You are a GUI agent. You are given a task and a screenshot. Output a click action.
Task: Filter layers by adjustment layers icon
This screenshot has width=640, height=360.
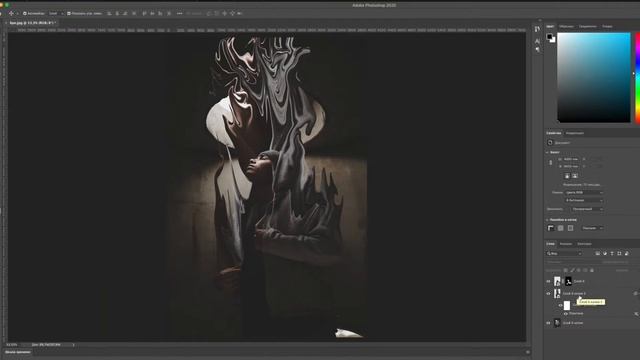coord(605,253)
